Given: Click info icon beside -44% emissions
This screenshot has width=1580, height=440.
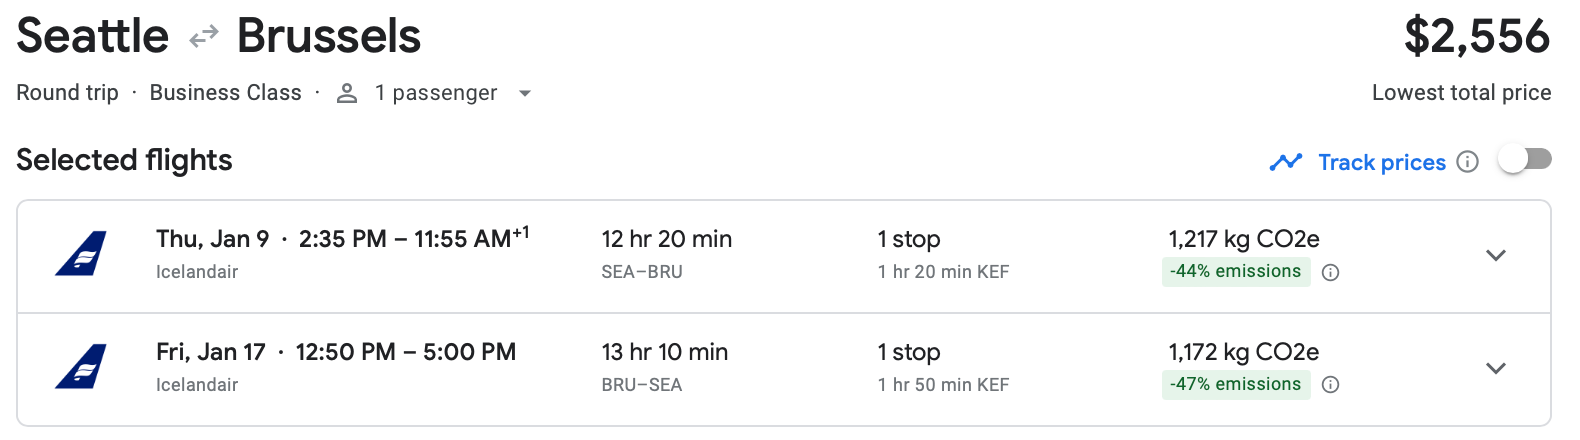Looking at the screenshot, I should [1330, 272].
